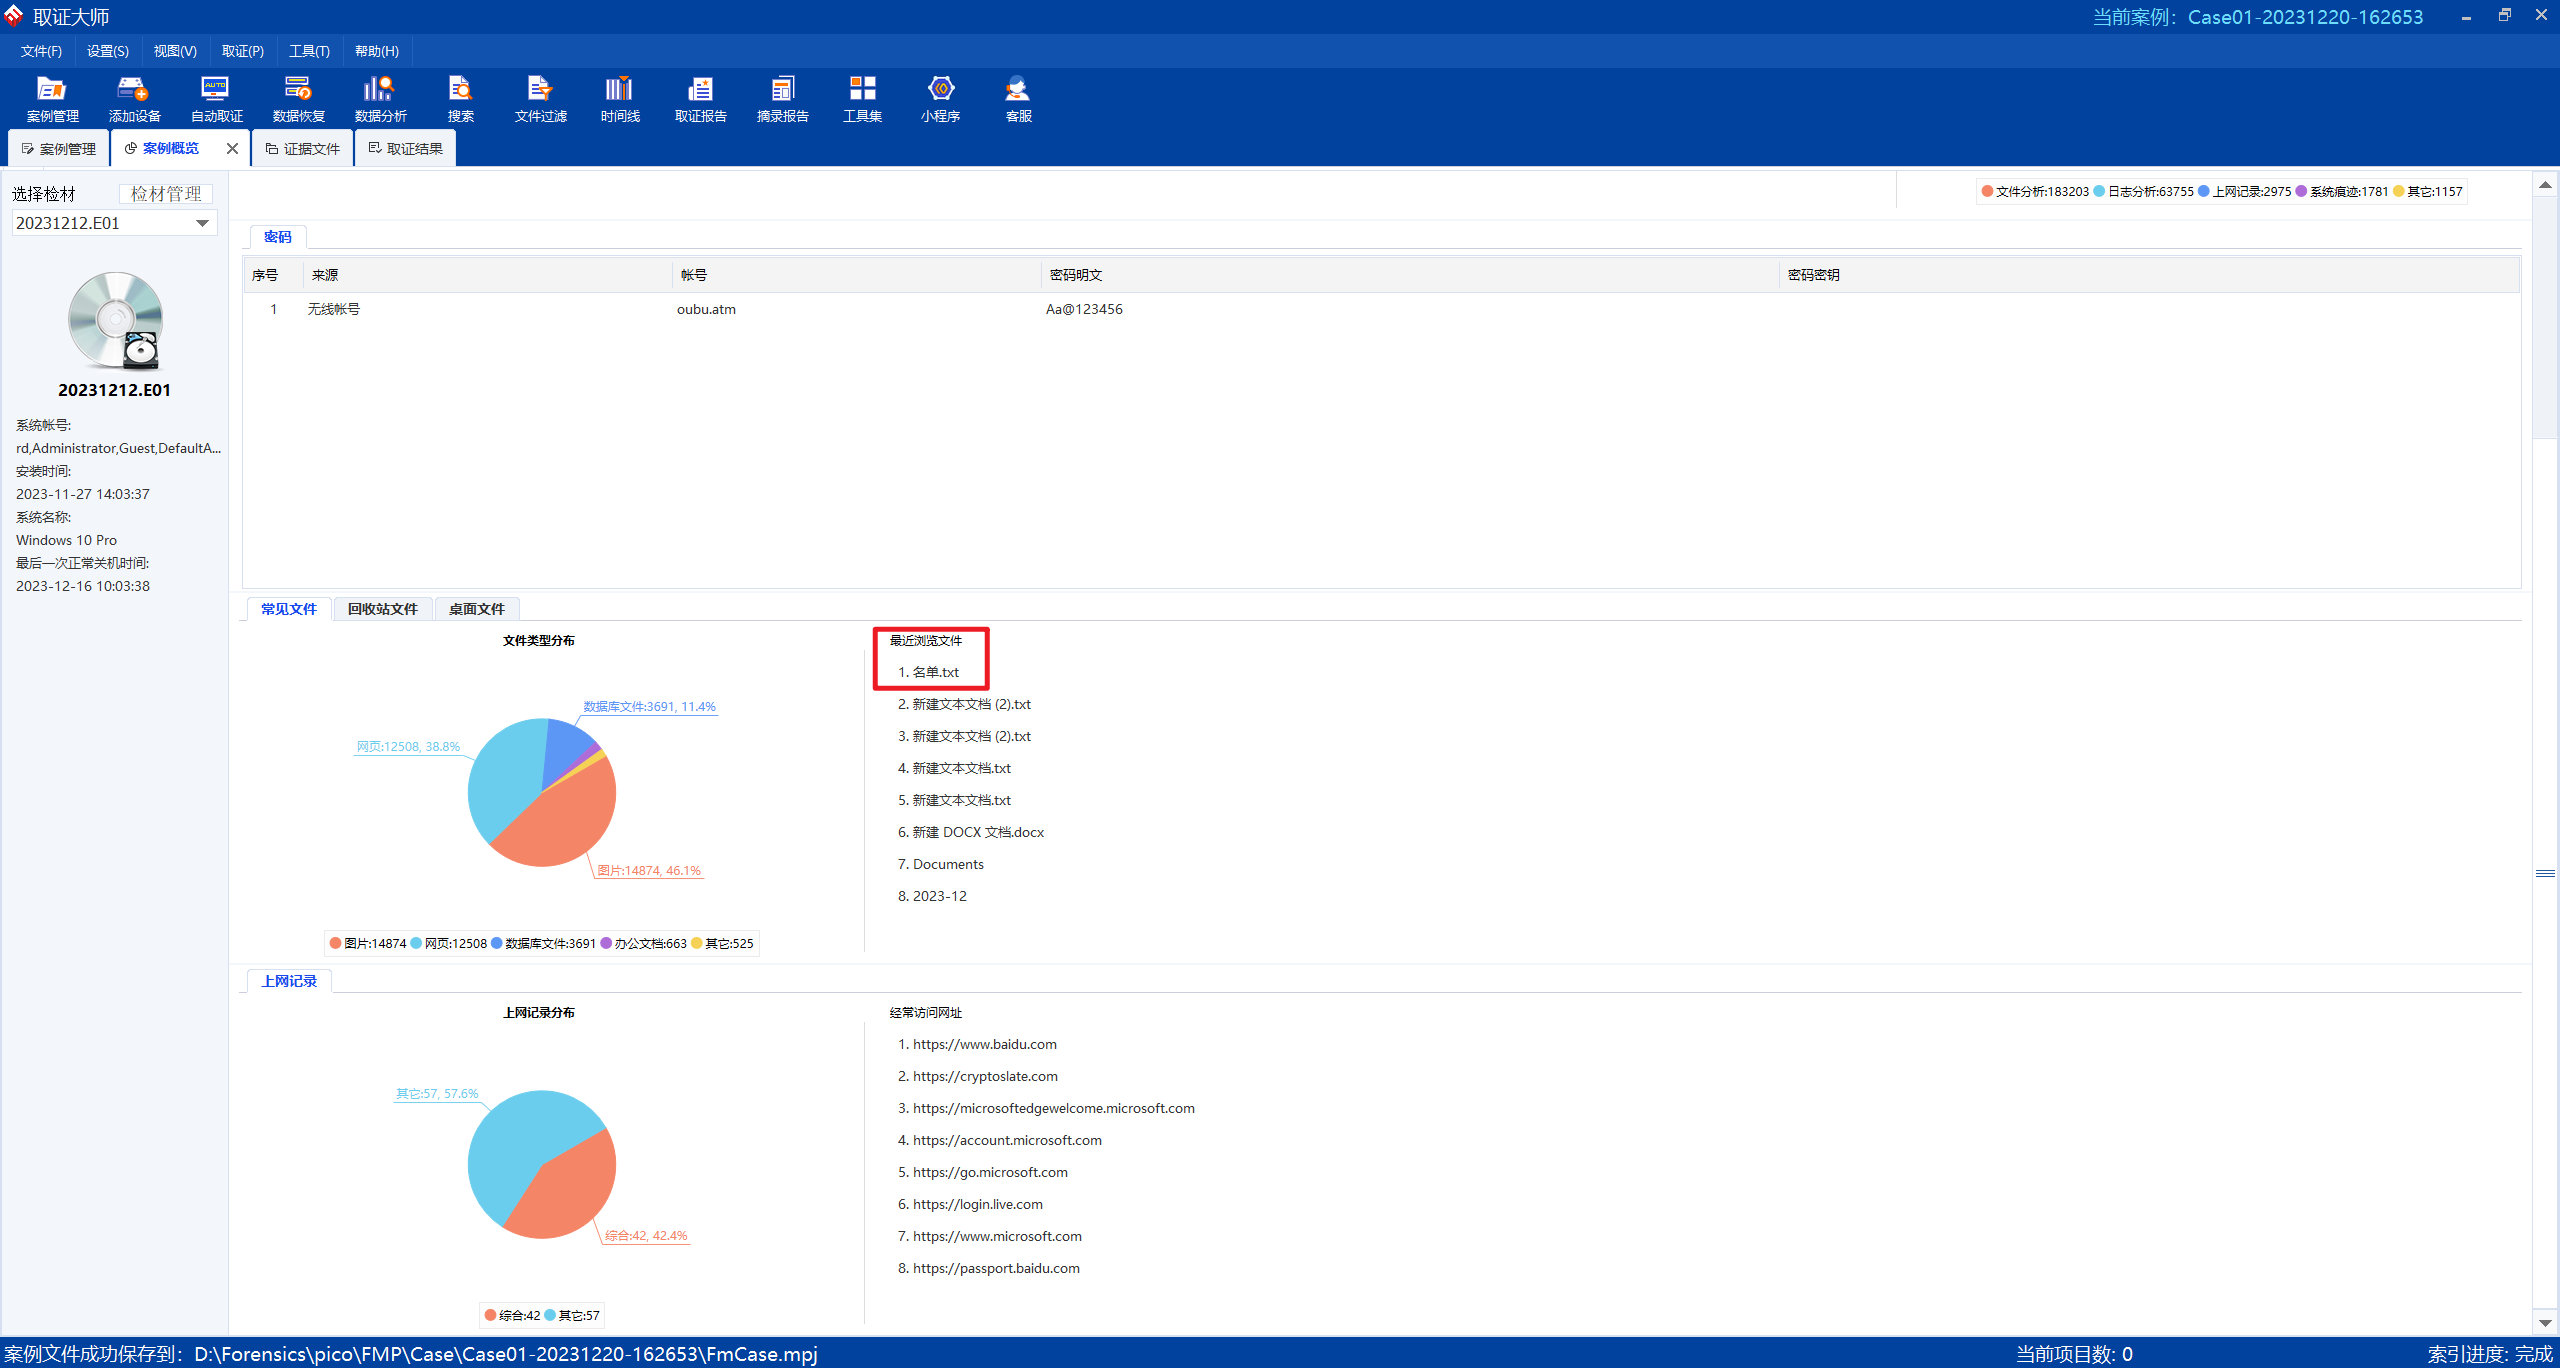Open the 案例管理 toolbar icon
Image resolution: width=2560 pixels, height=1368 pixels.
click(x=52, y=99)
